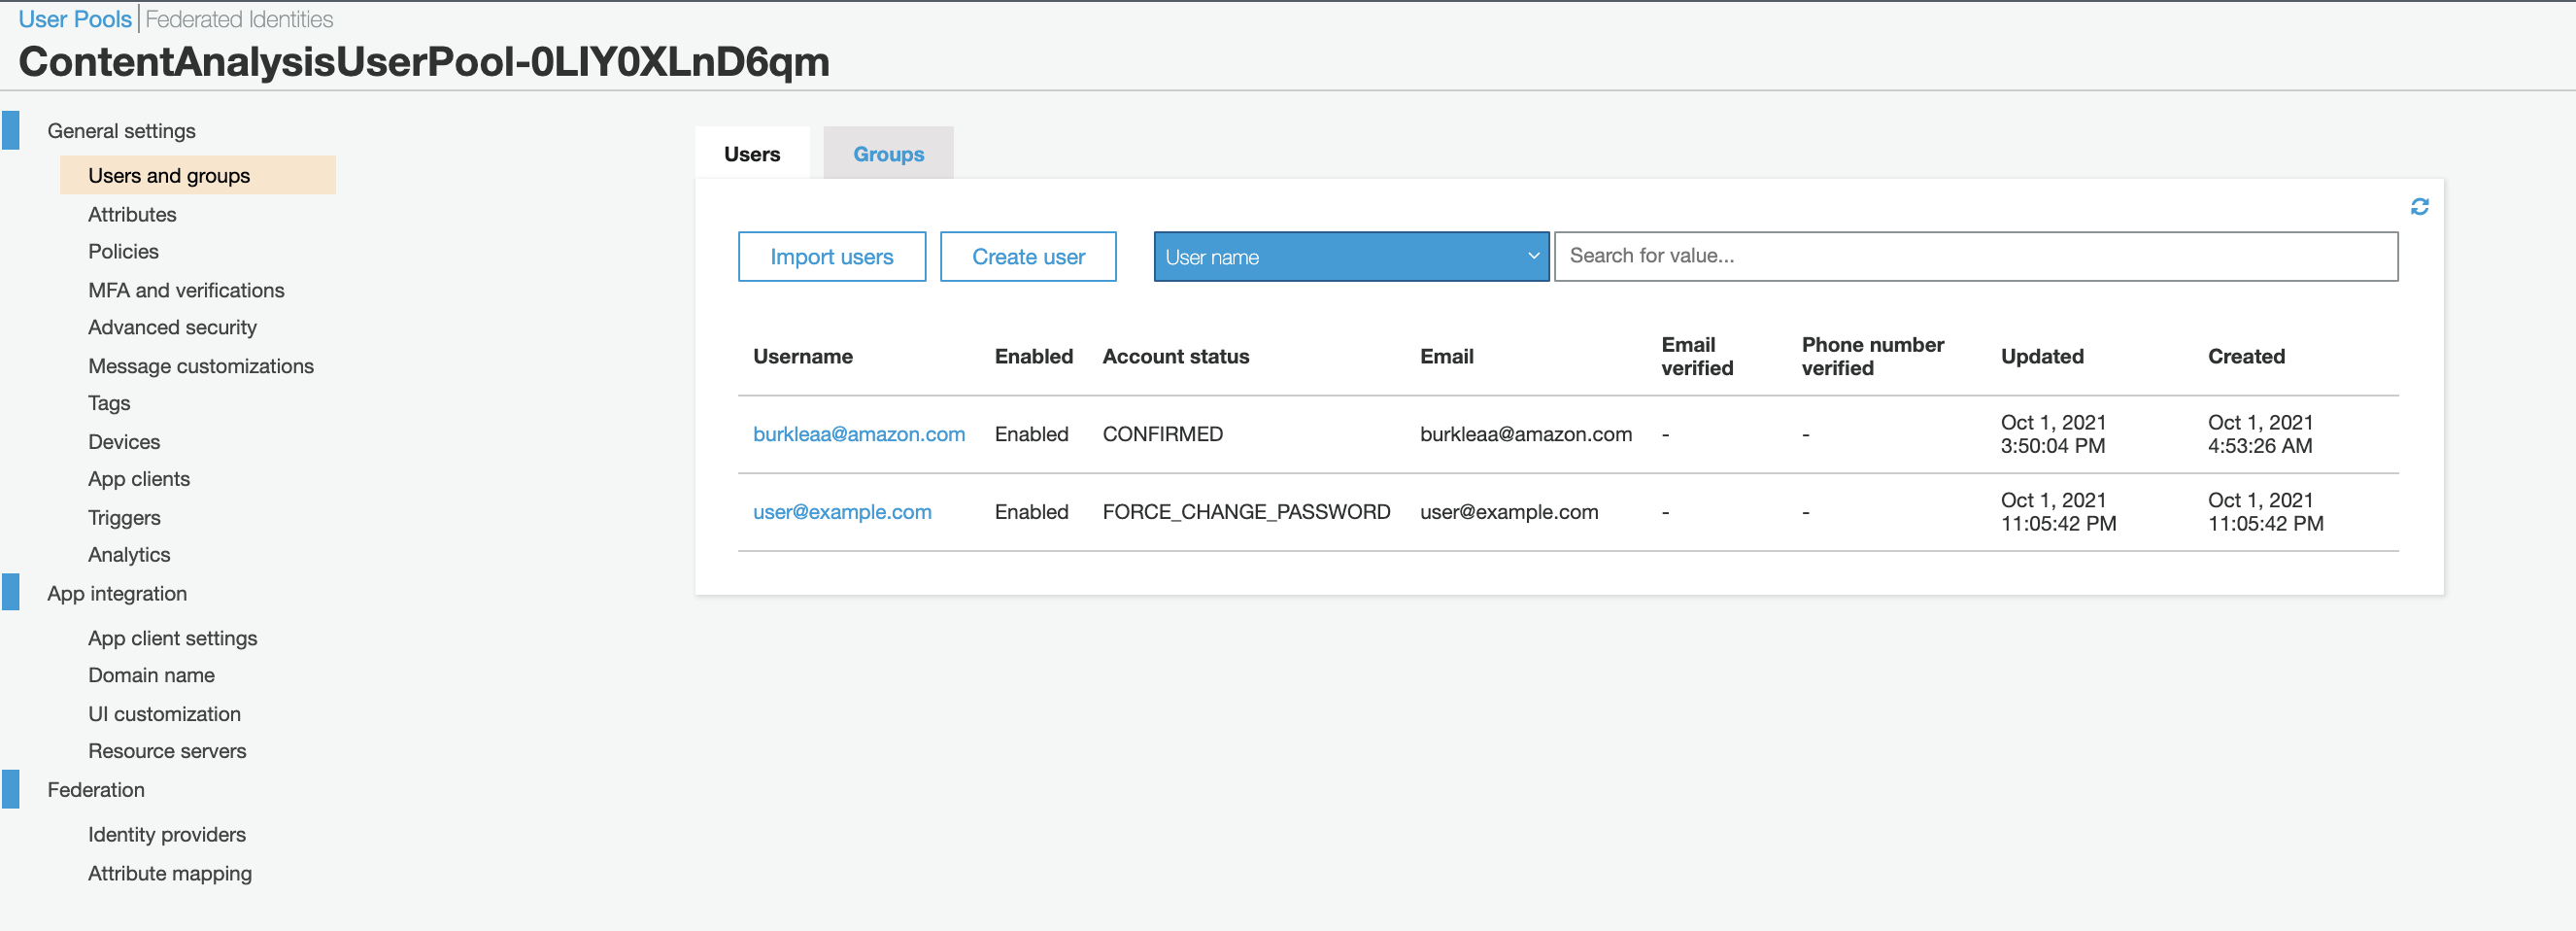Screen dimensions: 2576x931
Task: Open the Triggers page
Action: point(124,518)
